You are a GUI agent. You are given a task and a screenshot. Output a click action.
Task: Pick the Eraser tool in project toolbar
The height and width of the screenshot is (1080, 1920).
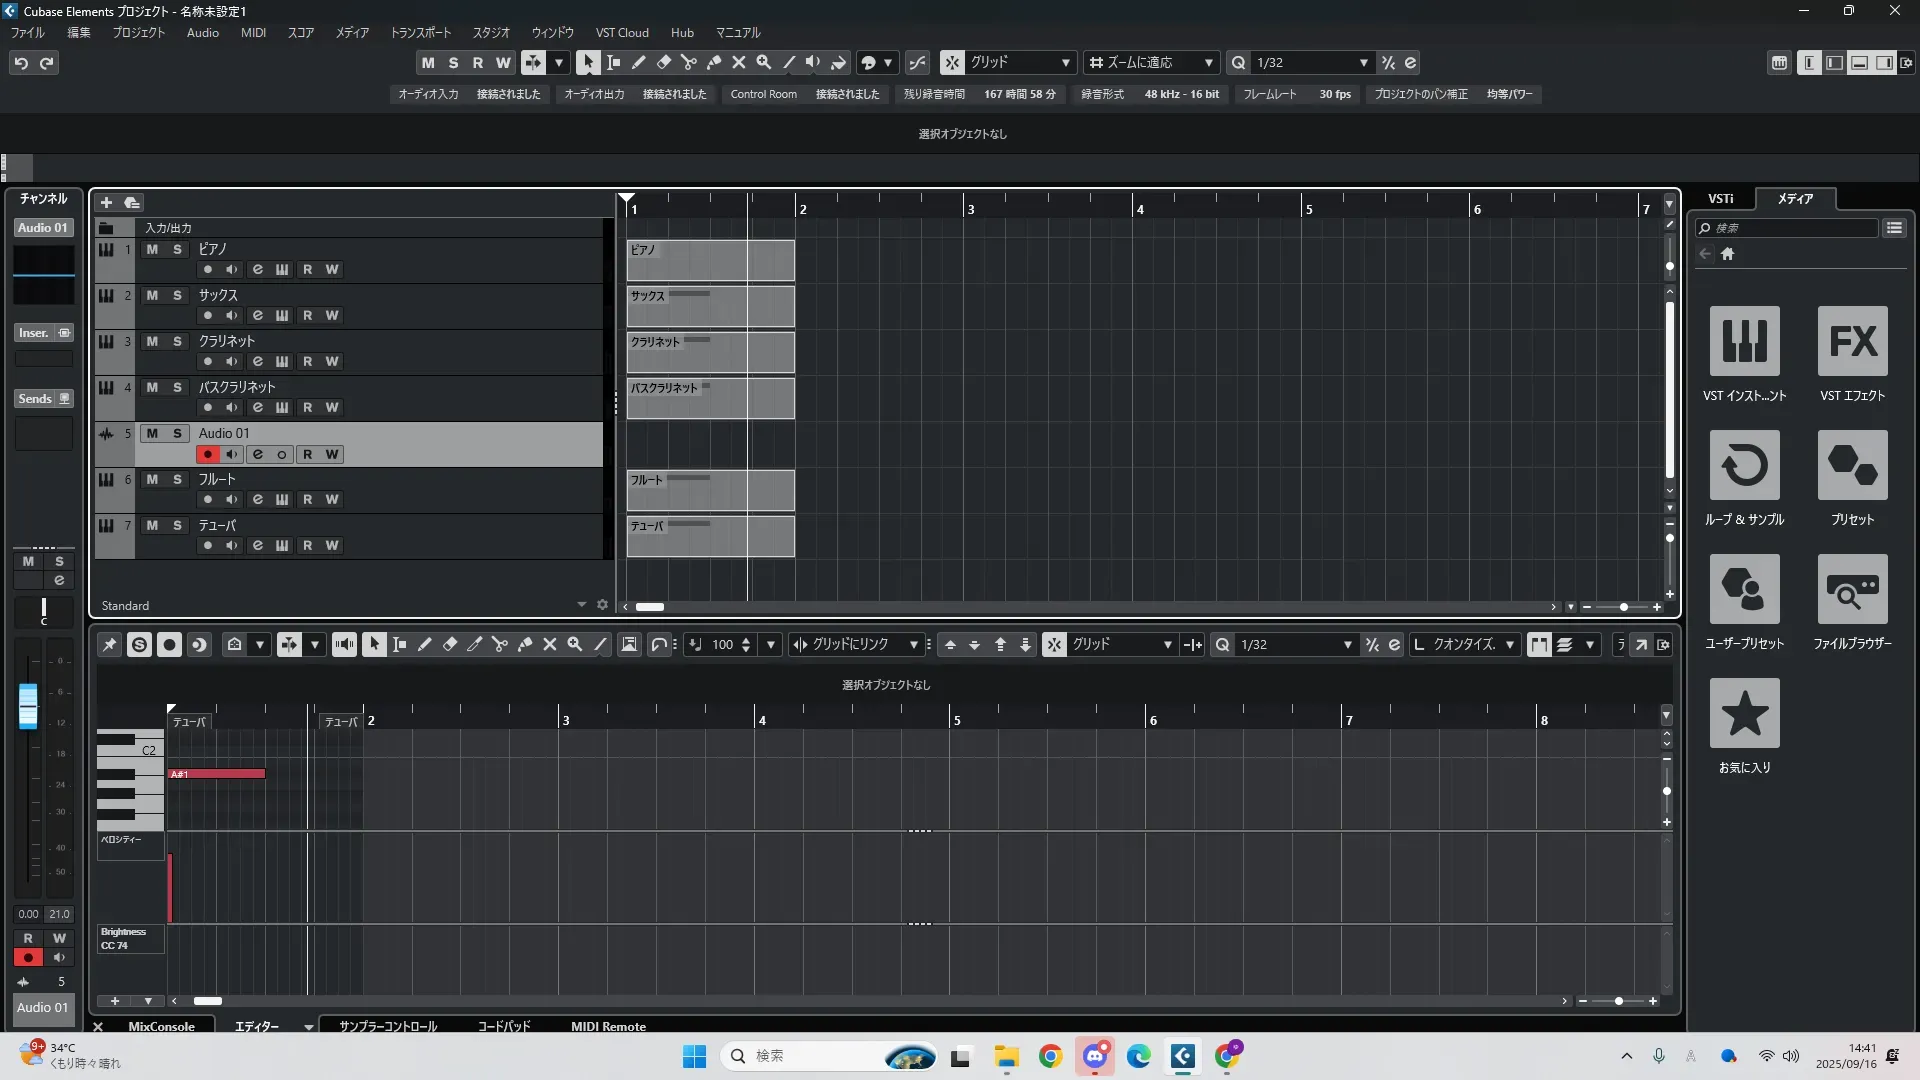664,62
